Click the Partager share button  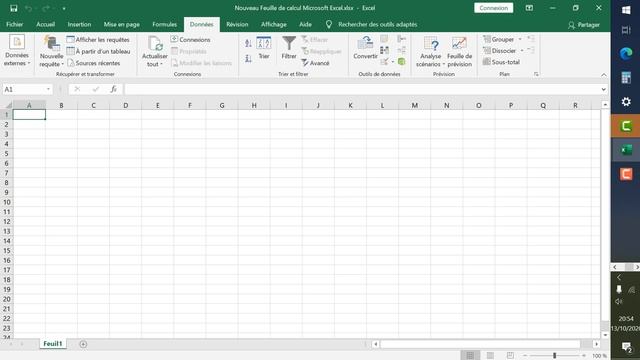(584, 25)
